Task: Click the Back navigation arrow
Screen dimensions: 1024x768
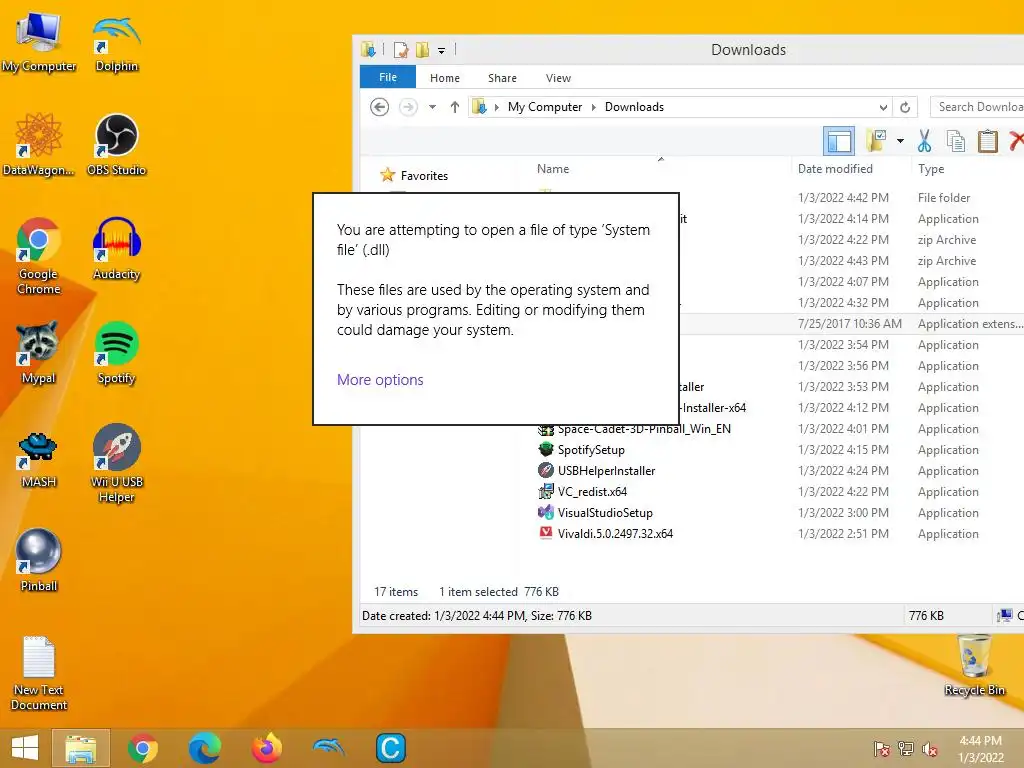Action: 379,106
